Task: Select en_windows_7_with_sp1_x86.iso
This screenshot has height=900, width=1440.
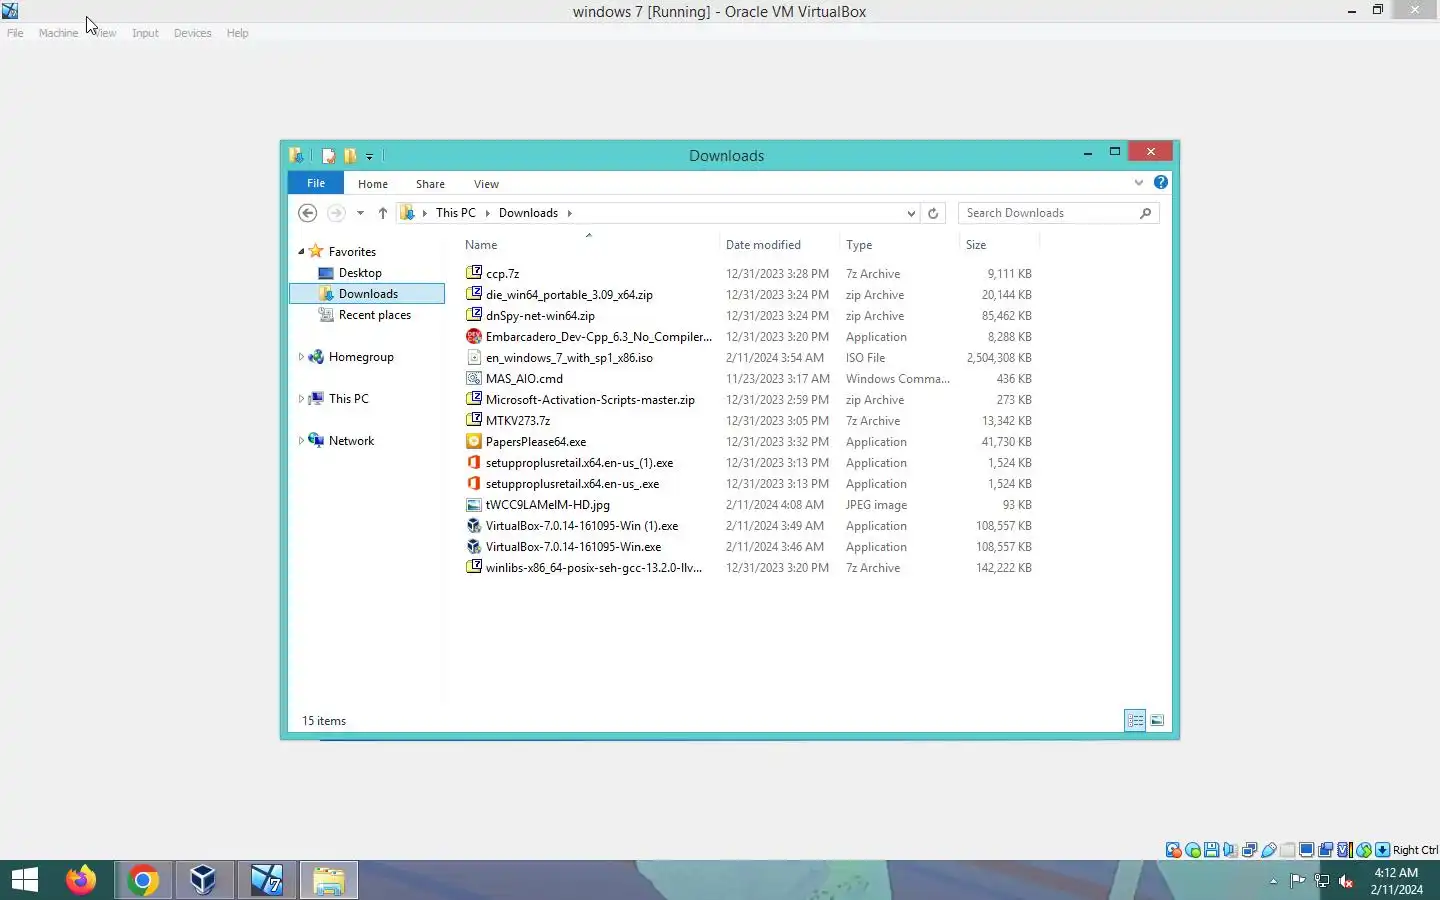Action: 569,358
